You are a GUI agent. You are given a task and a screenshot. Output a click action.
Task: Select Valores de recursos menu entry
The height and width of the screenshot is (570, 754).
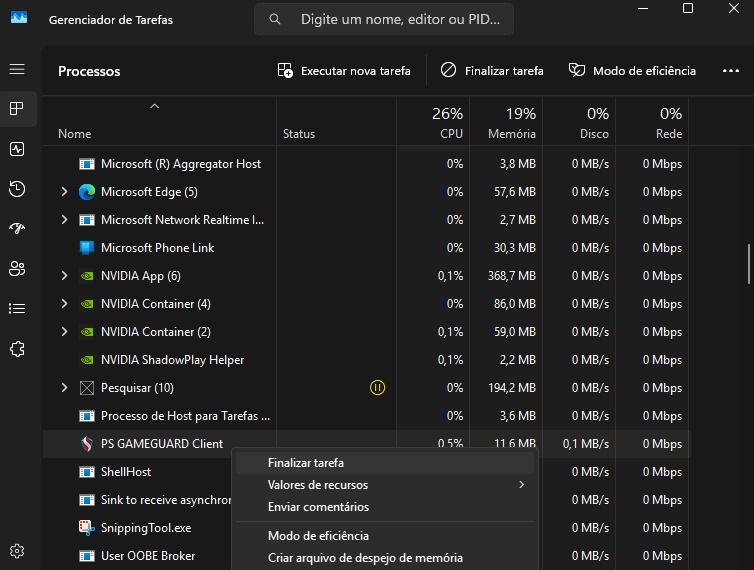(385, 485)
